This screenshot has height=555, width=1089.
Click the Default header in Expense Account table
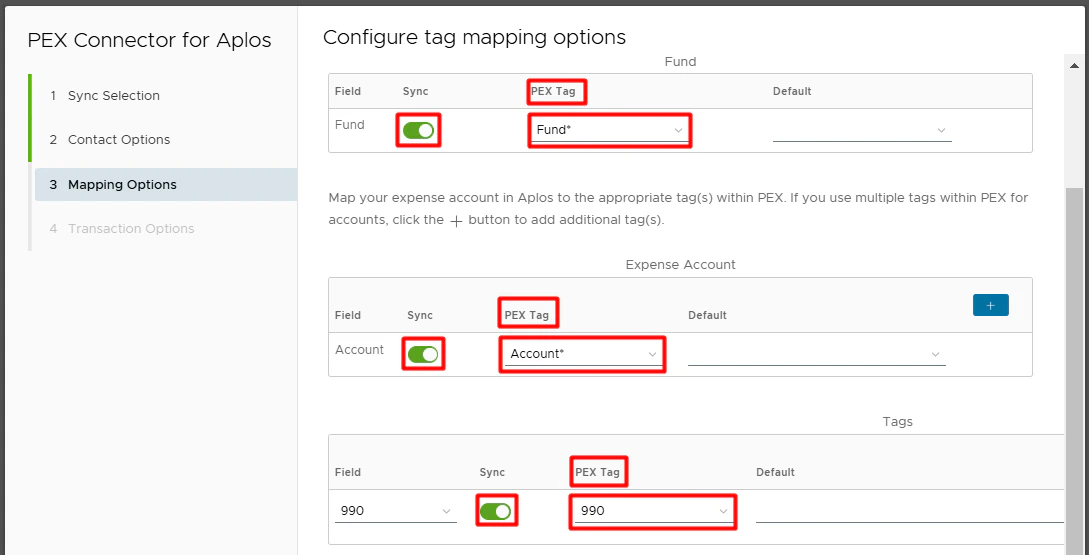pyautogui.click(x=707, y=315)
